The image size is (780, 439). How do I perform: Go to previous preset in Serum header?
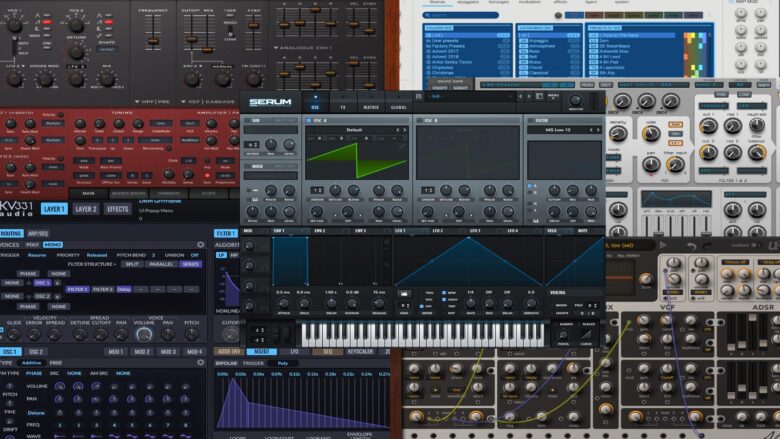click(520, 96)
